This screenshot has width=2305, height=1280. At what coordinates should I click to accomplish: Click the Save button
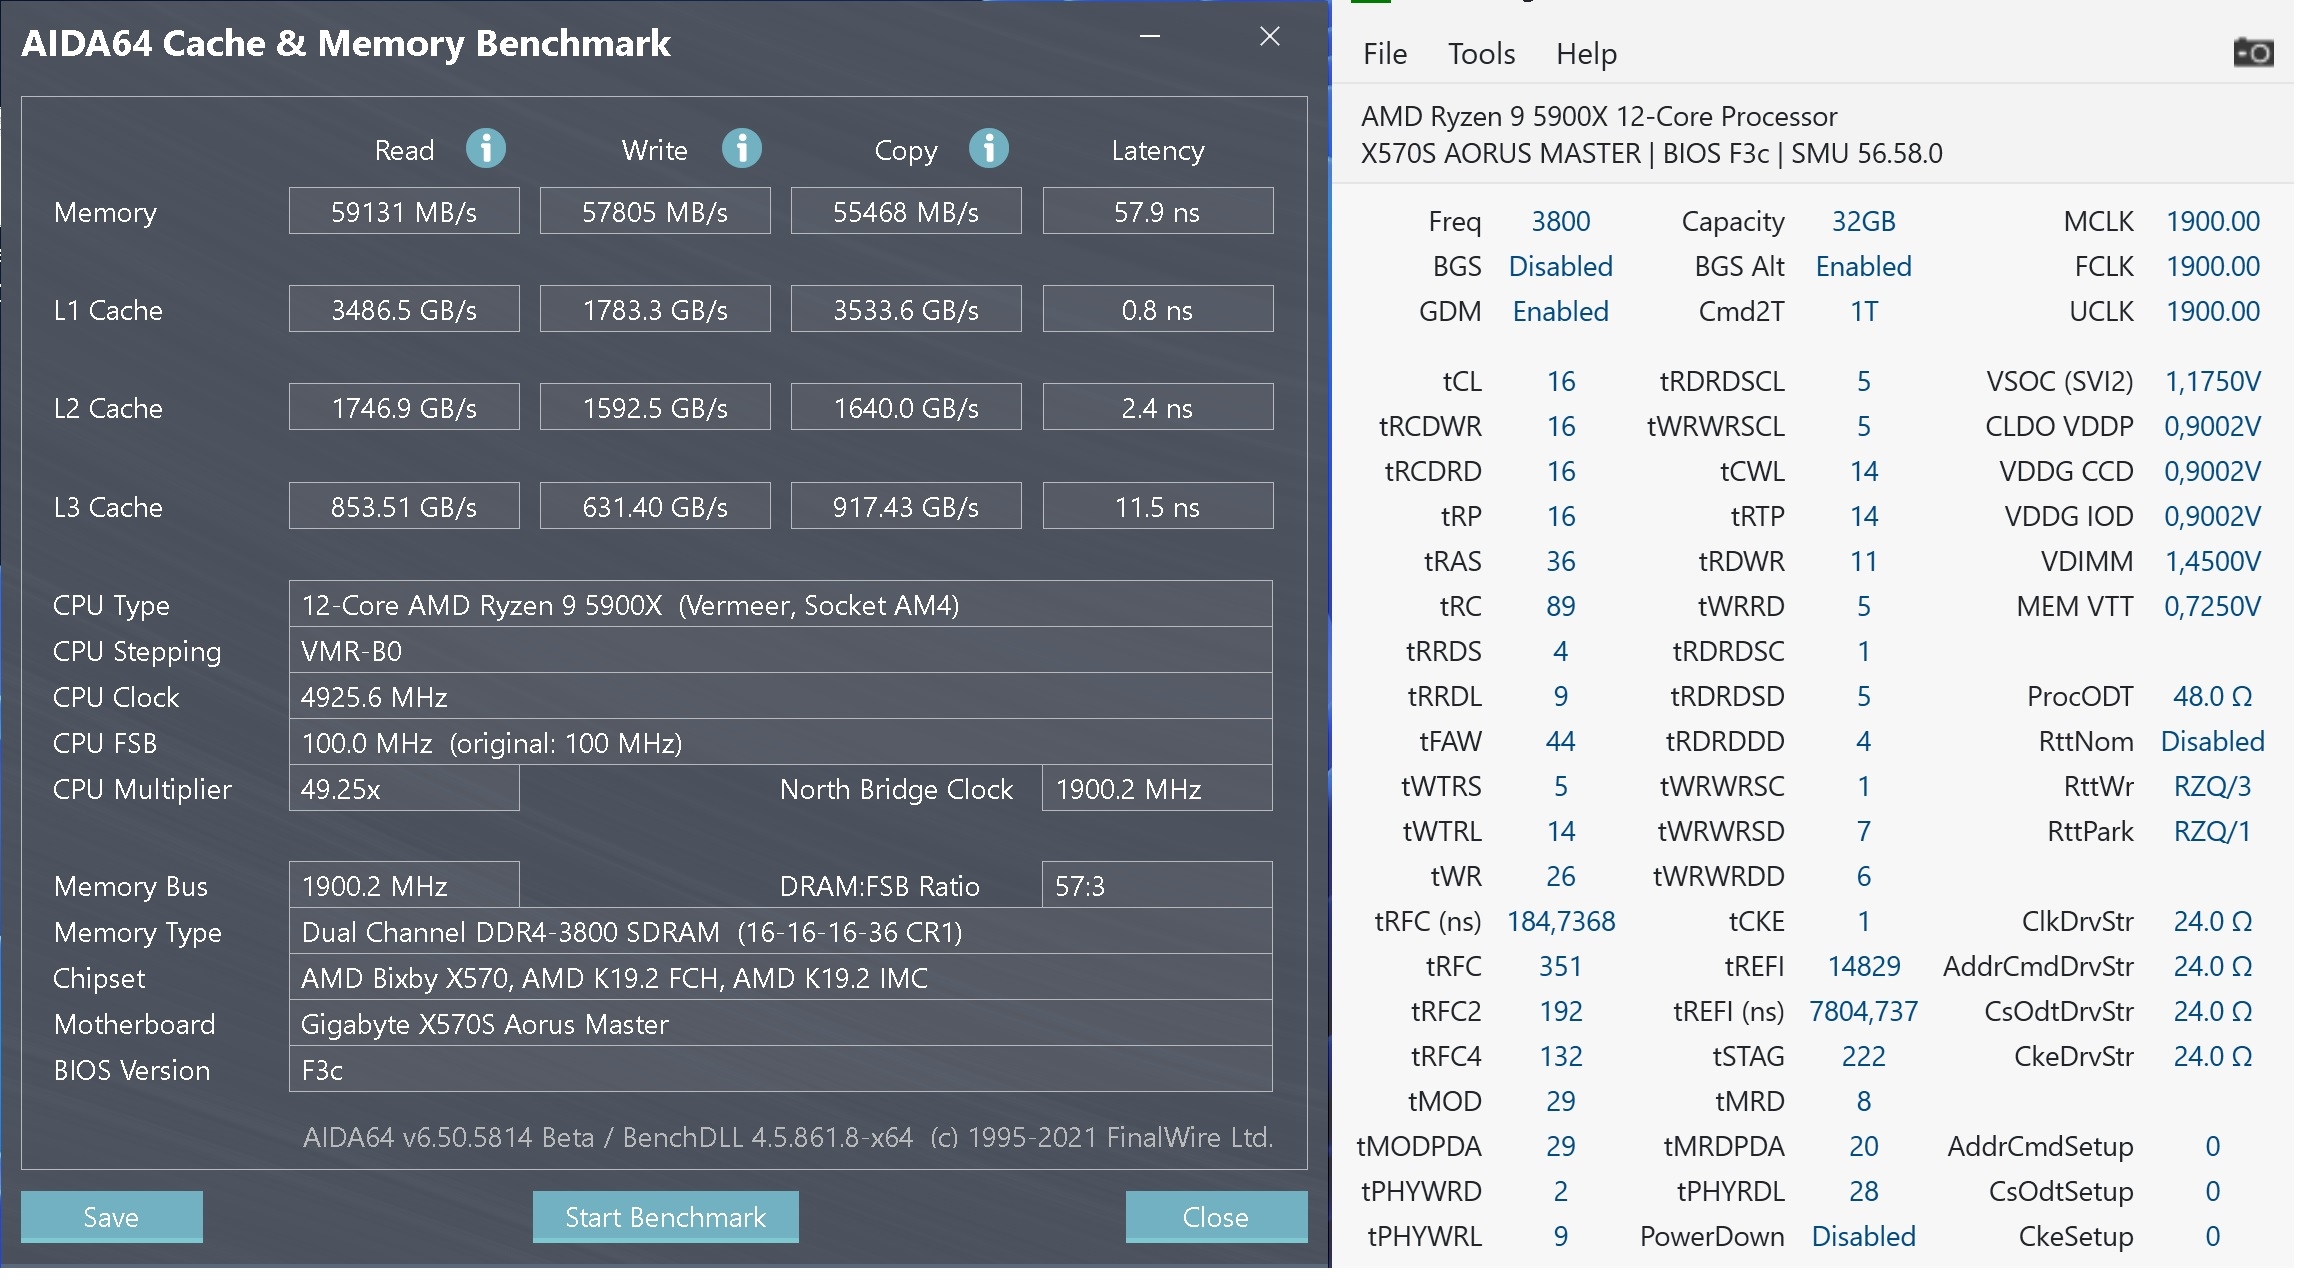tap(111, 1217)
